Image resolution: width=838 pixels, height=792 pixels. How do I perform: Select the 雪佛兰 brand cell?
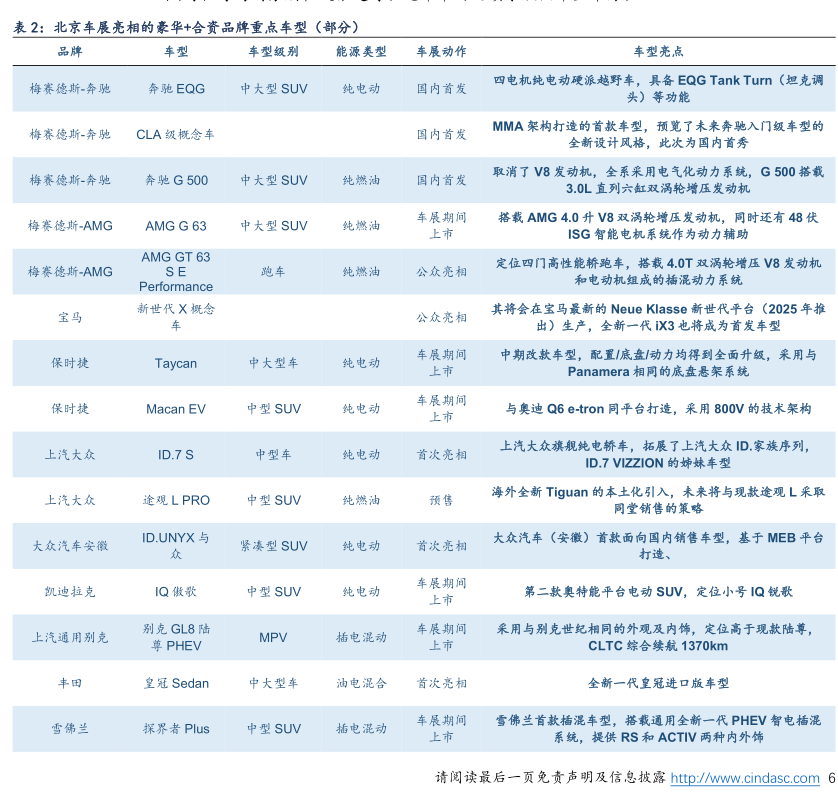[70, 729]
